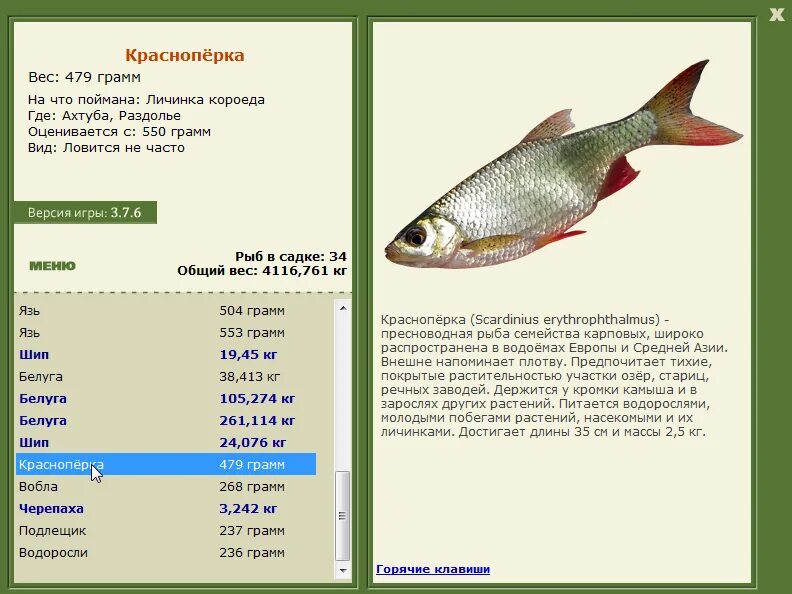The height and width of the screenshot is (594, 792).
Task: Click the Версия игры: 3.7.6 label
Action: [85, 213]
